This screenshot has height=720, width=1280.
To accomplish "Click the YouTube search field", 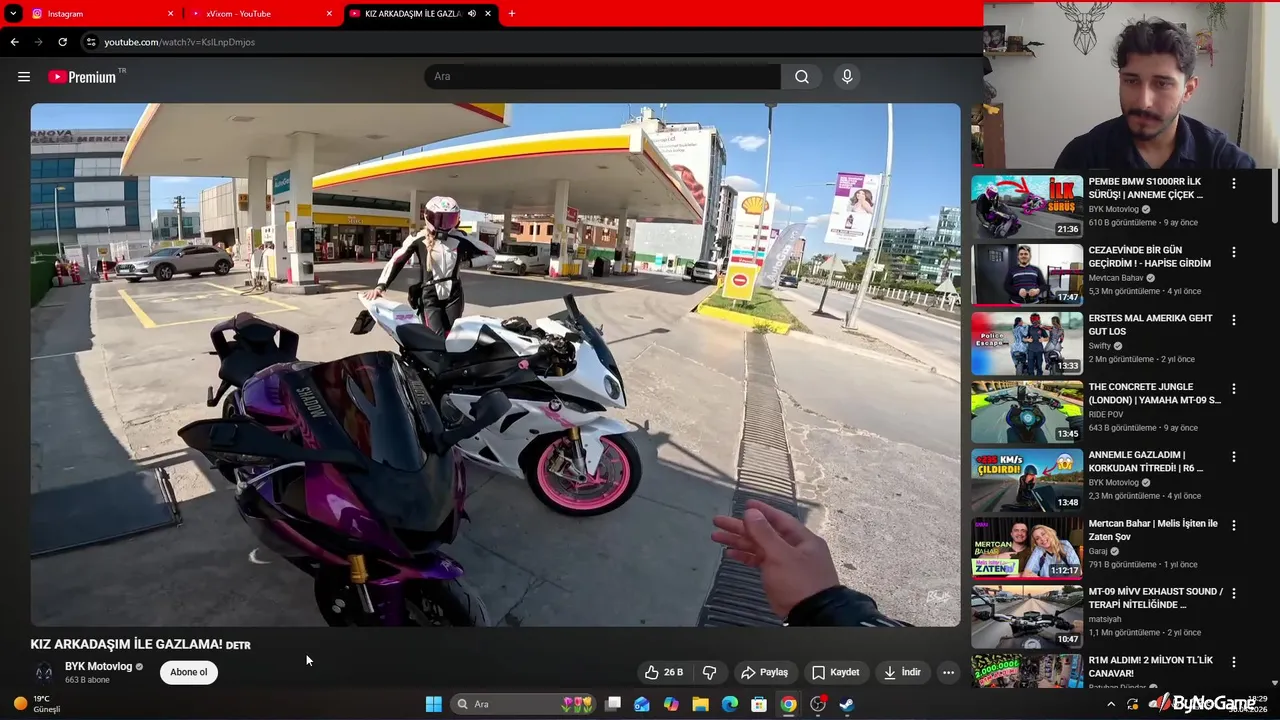I will click(603, 77).
